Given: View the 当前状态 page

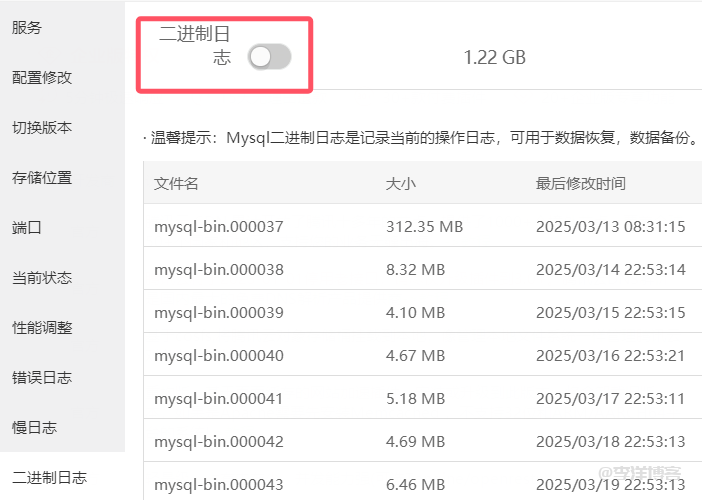Looking at the screenshot, I should [42, 278].
